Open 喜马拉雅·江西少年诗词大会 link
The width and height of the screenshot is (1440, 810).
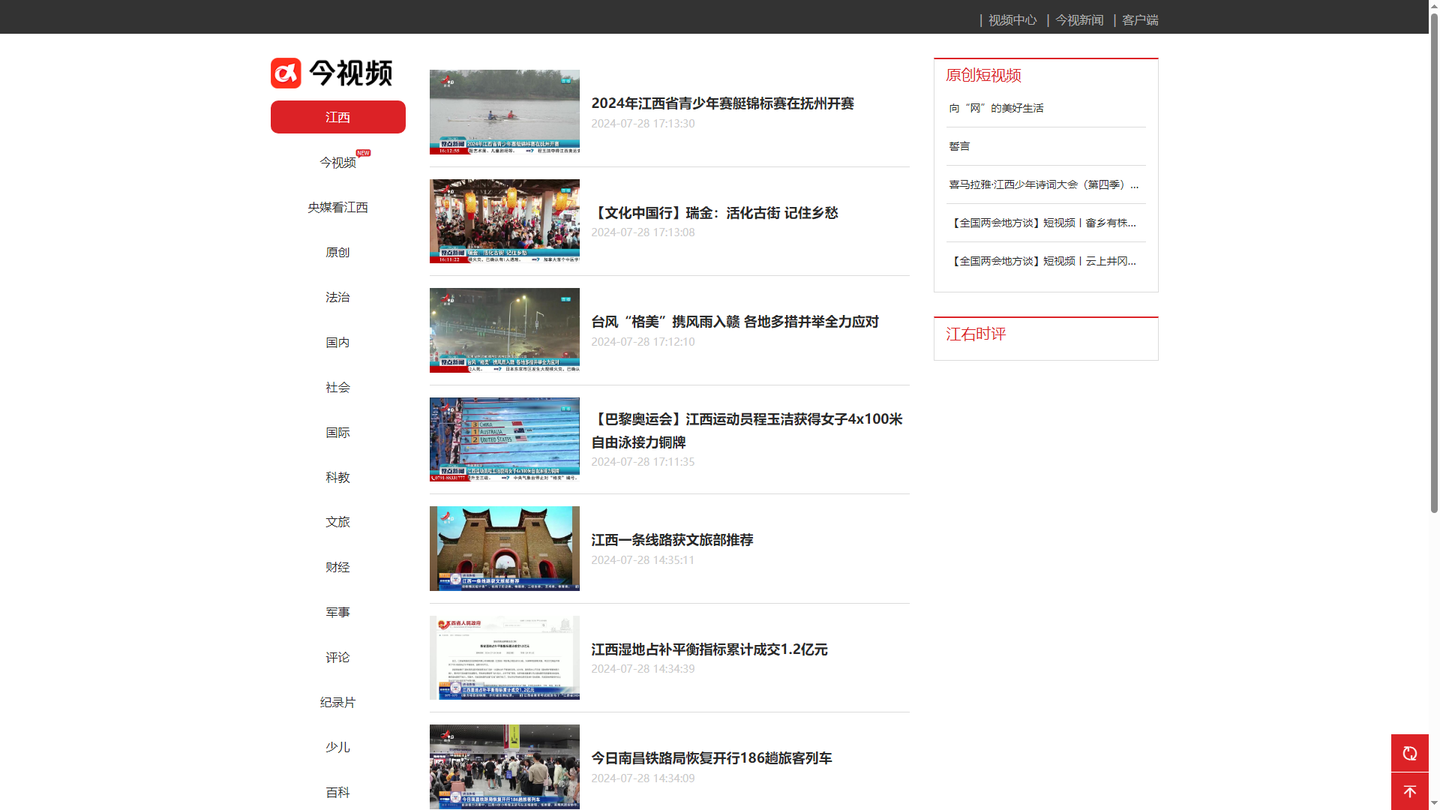tap(1044, 184)
